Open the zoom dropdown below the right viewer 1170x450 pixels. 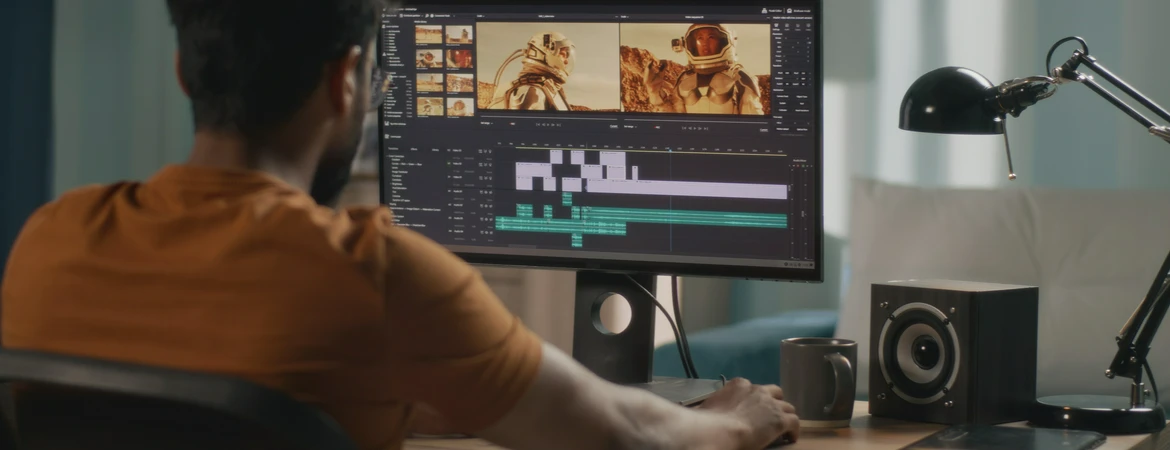pos(630,126)
